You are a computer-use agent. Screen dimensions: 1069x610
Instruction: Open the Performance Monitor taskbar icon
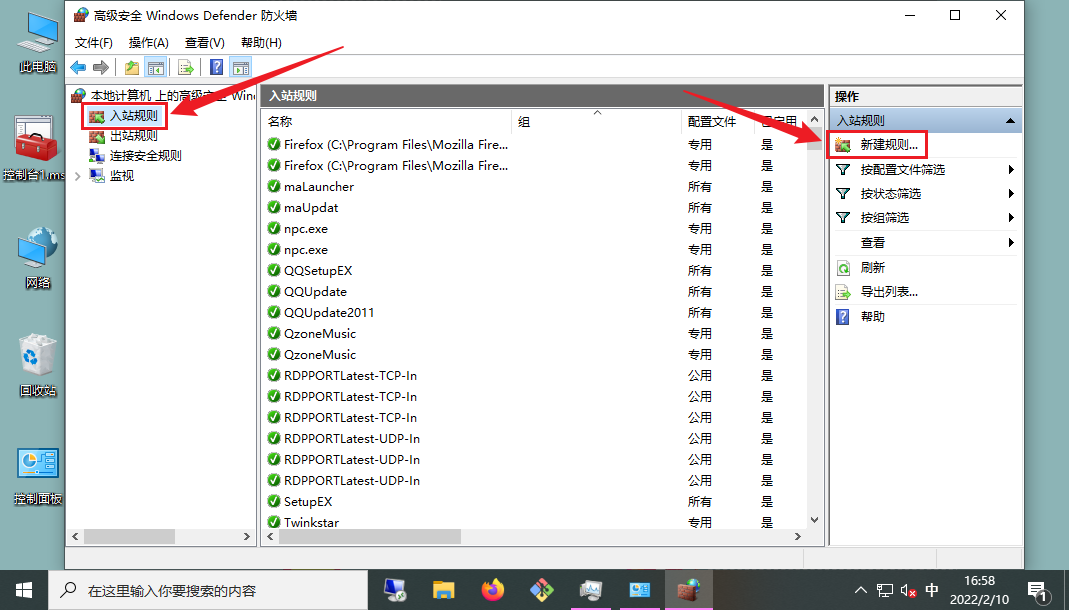pos(590,590)
